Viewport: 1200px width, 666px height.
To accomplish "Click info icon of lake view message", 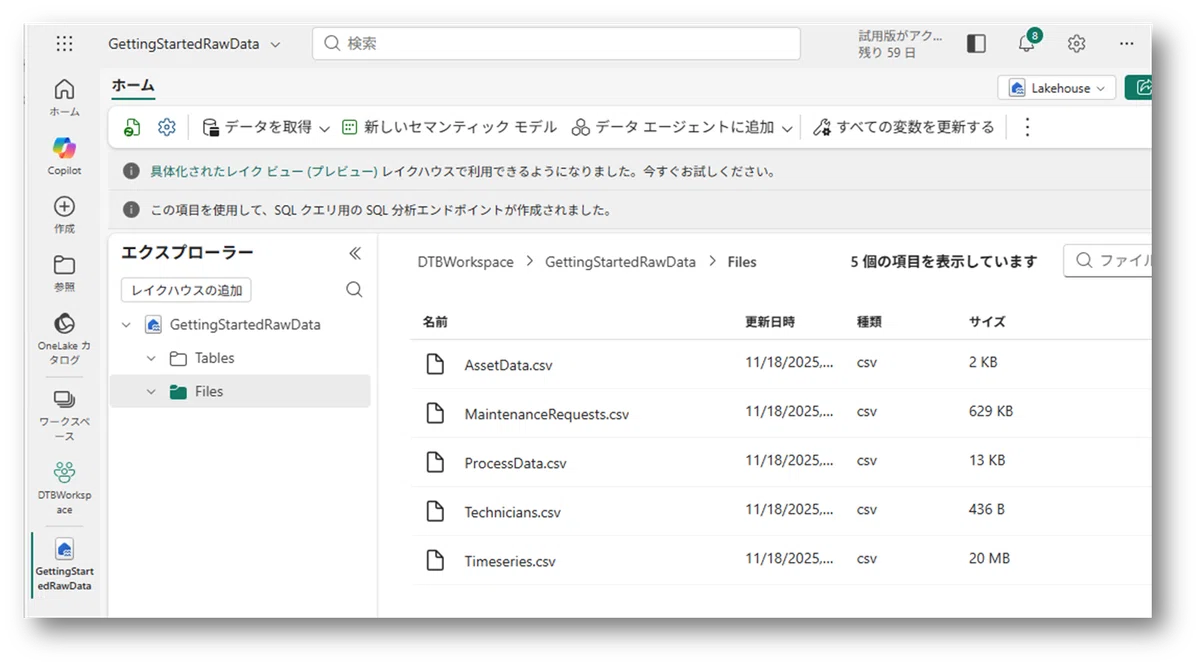I will pyautogui.click(x=131, y=171).
